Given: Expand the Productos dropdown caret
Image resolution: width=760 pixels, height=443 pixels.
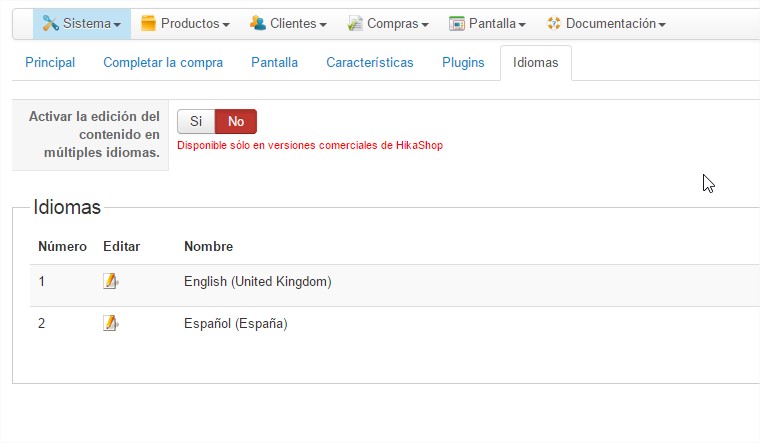Looking at the screenshot, I should 226,24.
